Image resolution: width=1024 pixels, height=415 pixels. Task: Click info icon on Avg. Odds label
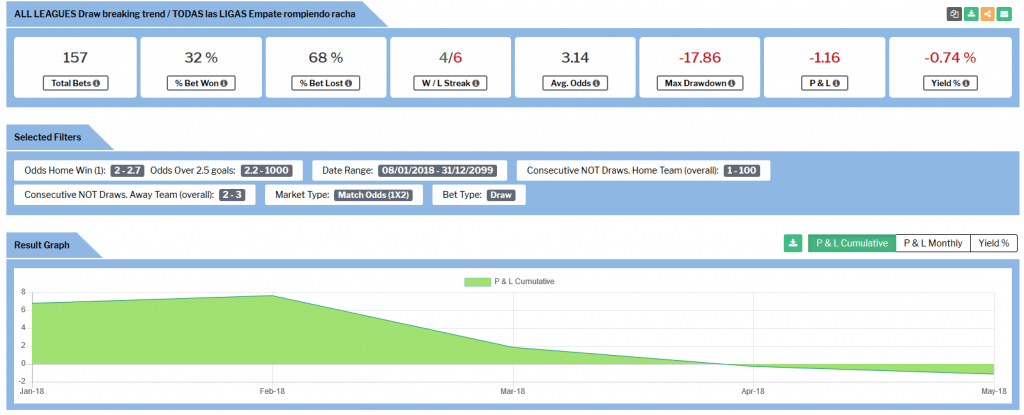(596, 83)
